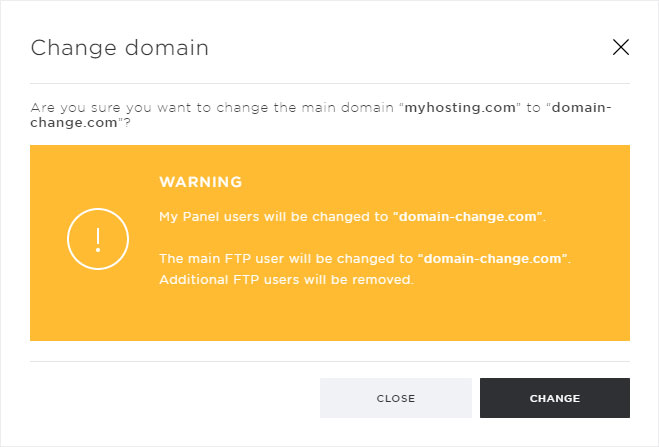
Task: Click the word "FTP" in Additional users line
Action: 246,279
